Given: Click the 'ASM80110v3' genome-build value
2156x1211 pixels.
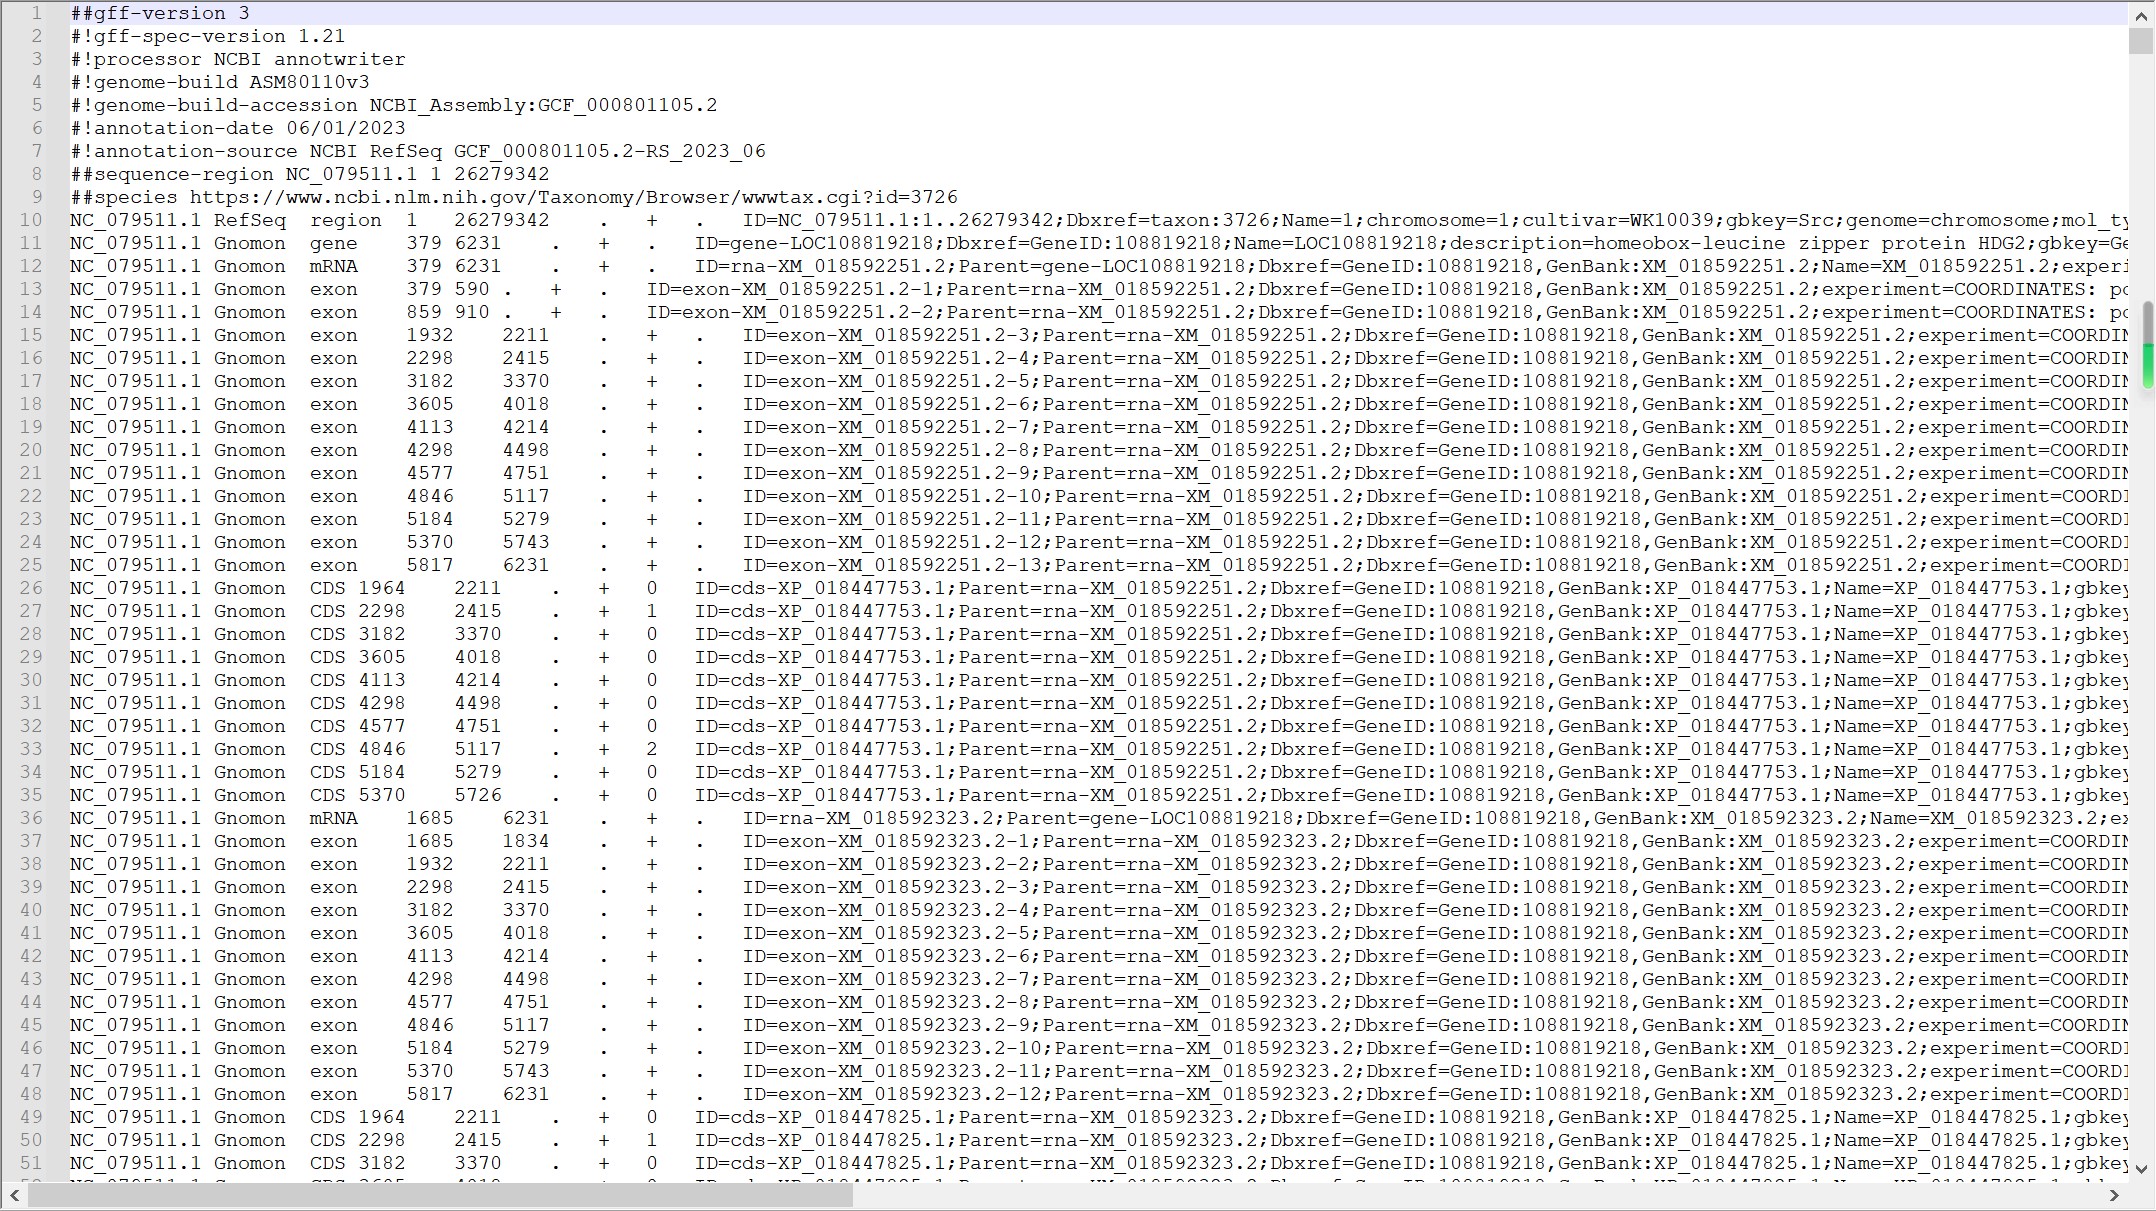Looking at the screenshot, I should coord(310,82).
